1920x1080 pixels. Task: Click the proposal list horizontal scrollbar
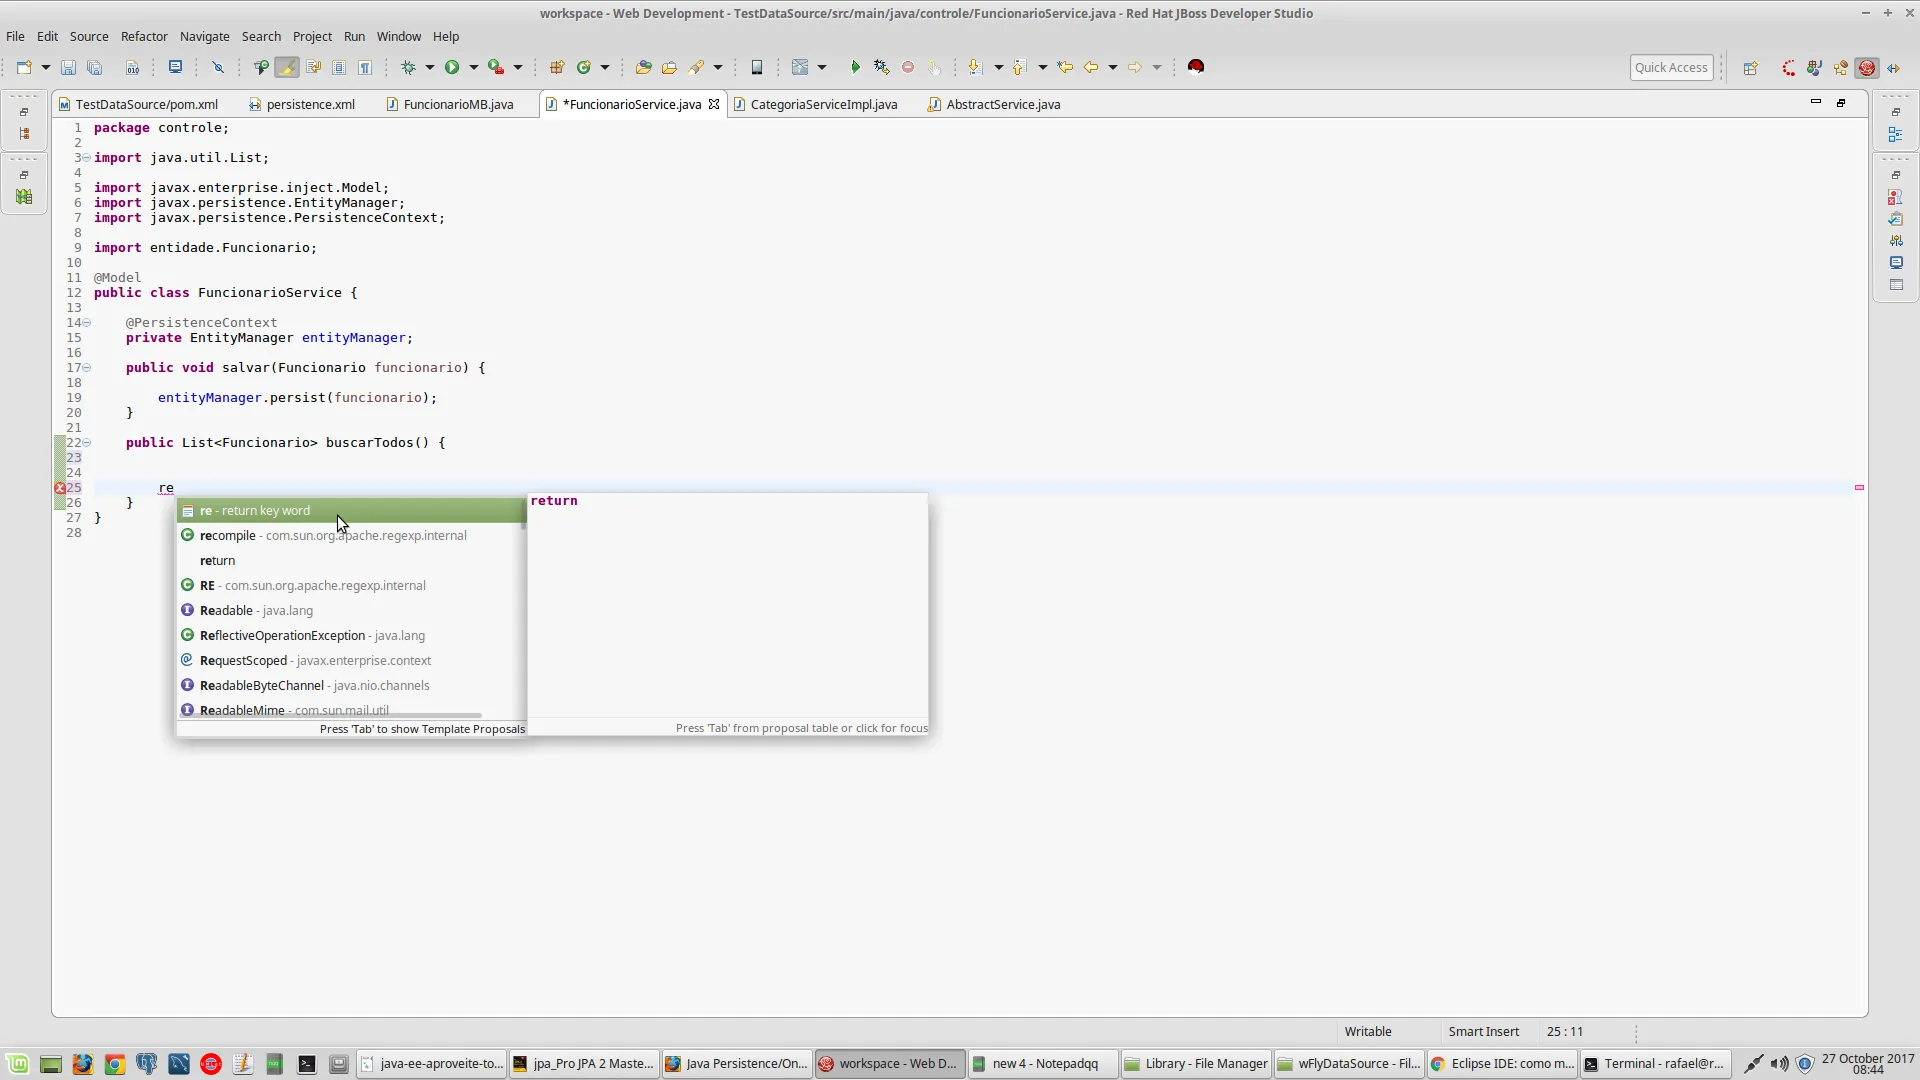(x=330, y=716)
